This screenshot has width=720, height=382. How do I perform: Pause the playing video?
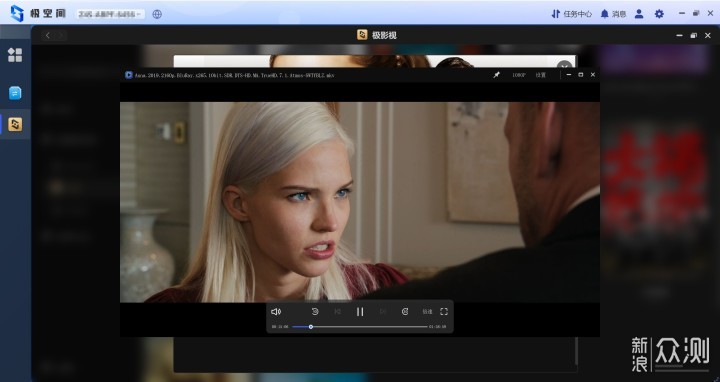(360, 312)
